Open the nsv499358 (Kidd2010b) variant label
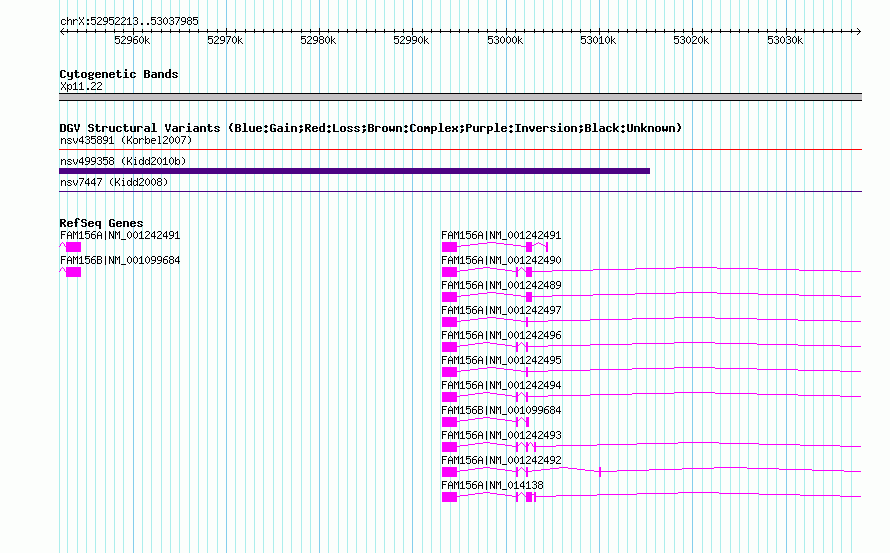 click(123, 161)
